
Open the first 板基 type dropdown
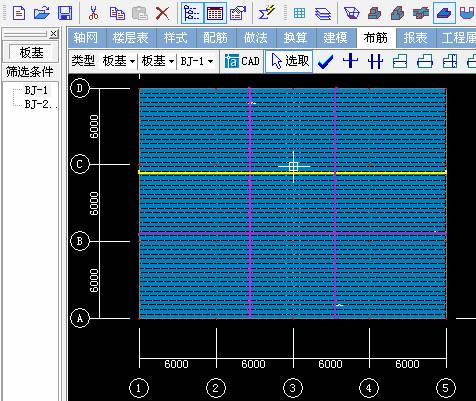pos(118,61)
